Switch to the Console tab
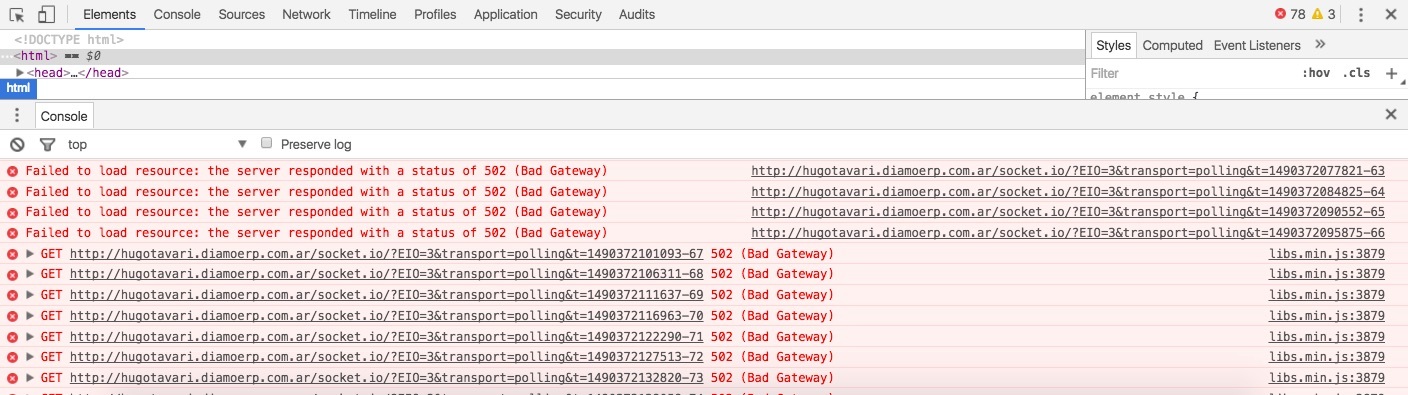Image resolution: width=1408 pixels, height=395 pixels. pos(177,14)
